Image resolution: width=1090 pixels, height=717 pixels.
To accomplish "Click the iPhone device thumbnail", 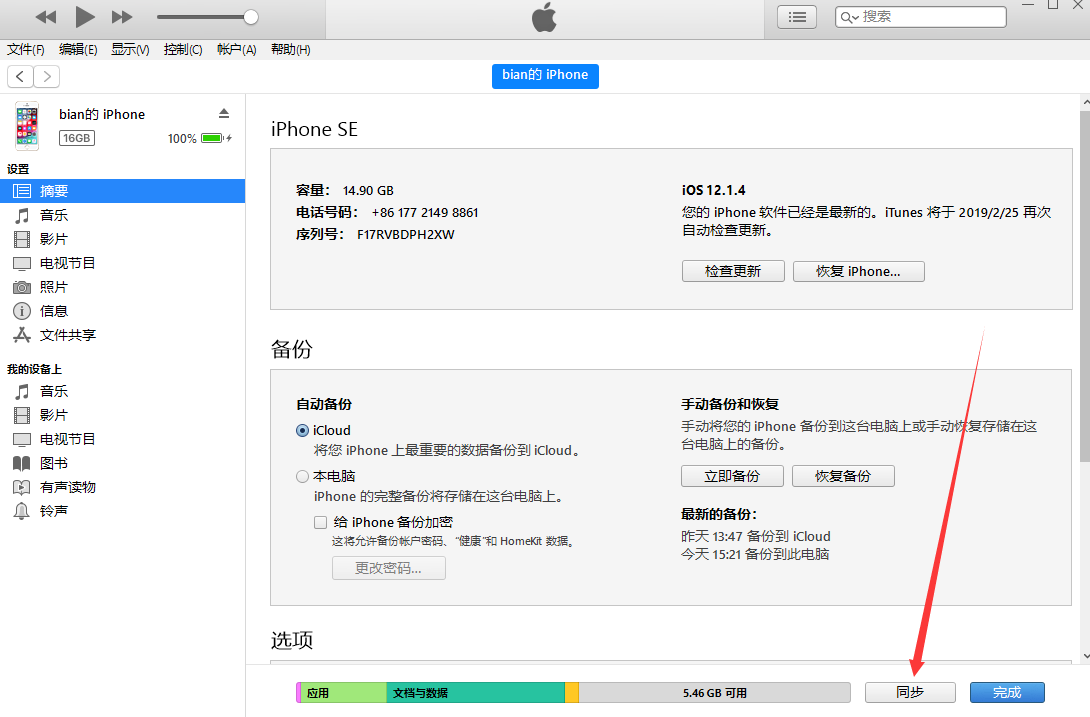I will pyautogui.click(x=27, y=126).
